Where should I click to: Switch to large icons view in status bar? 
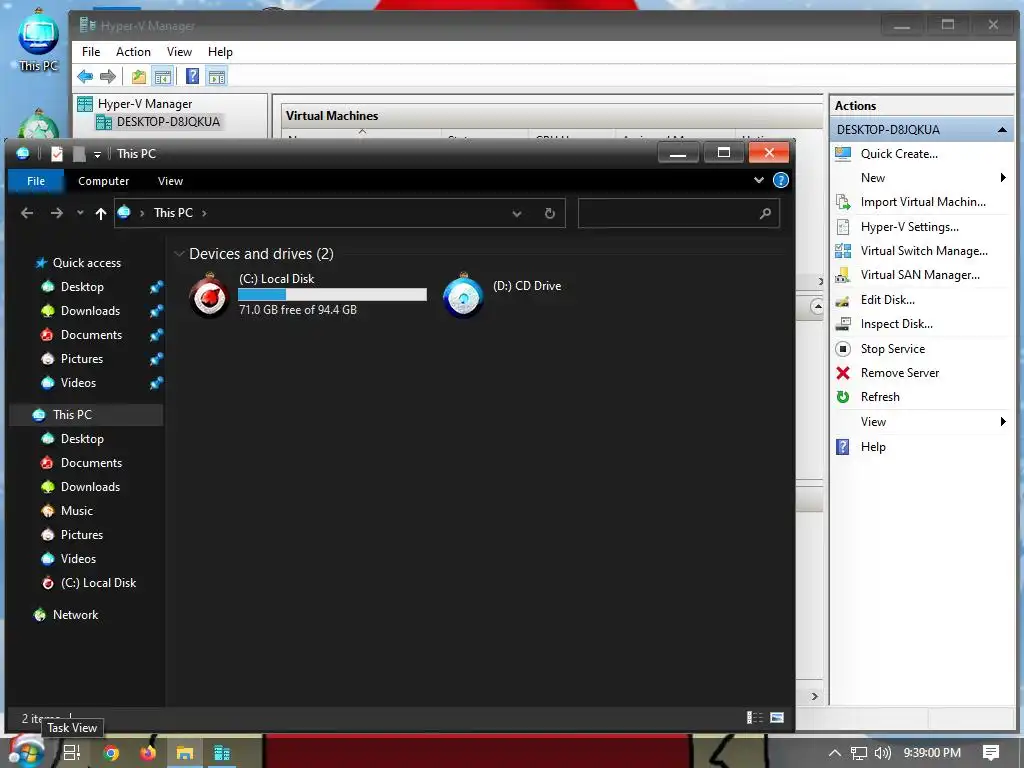777,718
